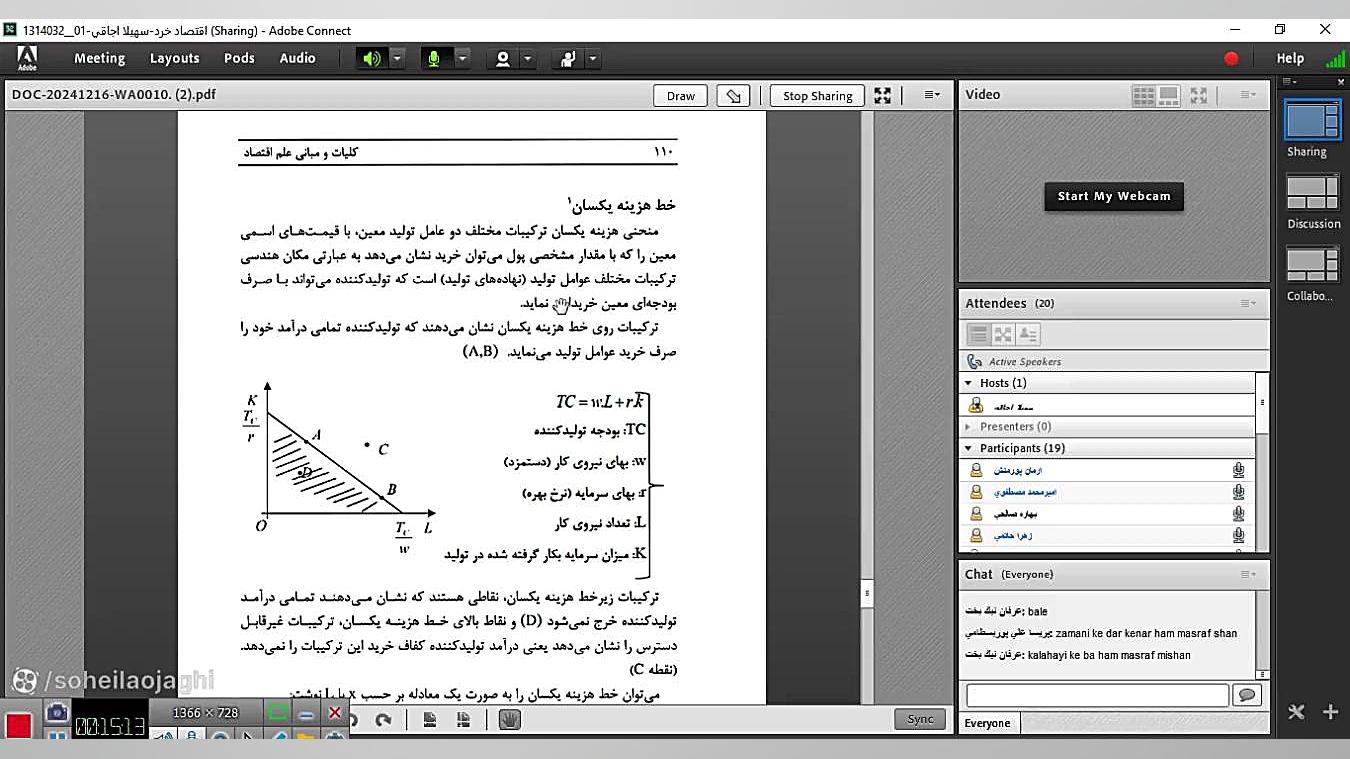
Task: Open the raise hand status dropdown arrow
Action: pos(593,58)
